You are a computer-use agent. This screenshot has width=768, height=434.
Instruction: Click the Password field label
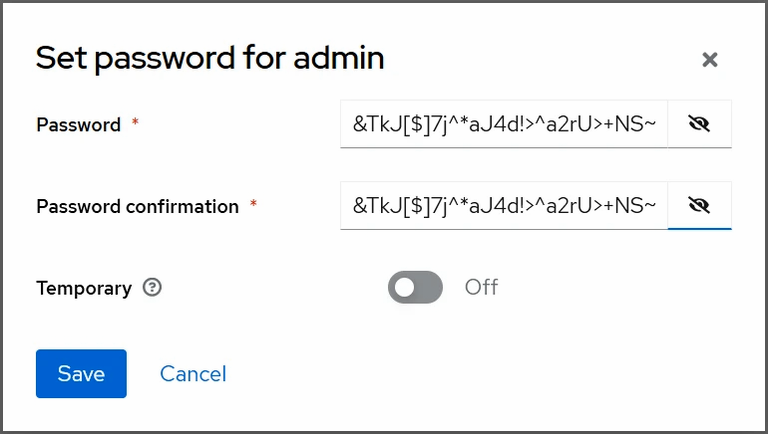point(78,125)
